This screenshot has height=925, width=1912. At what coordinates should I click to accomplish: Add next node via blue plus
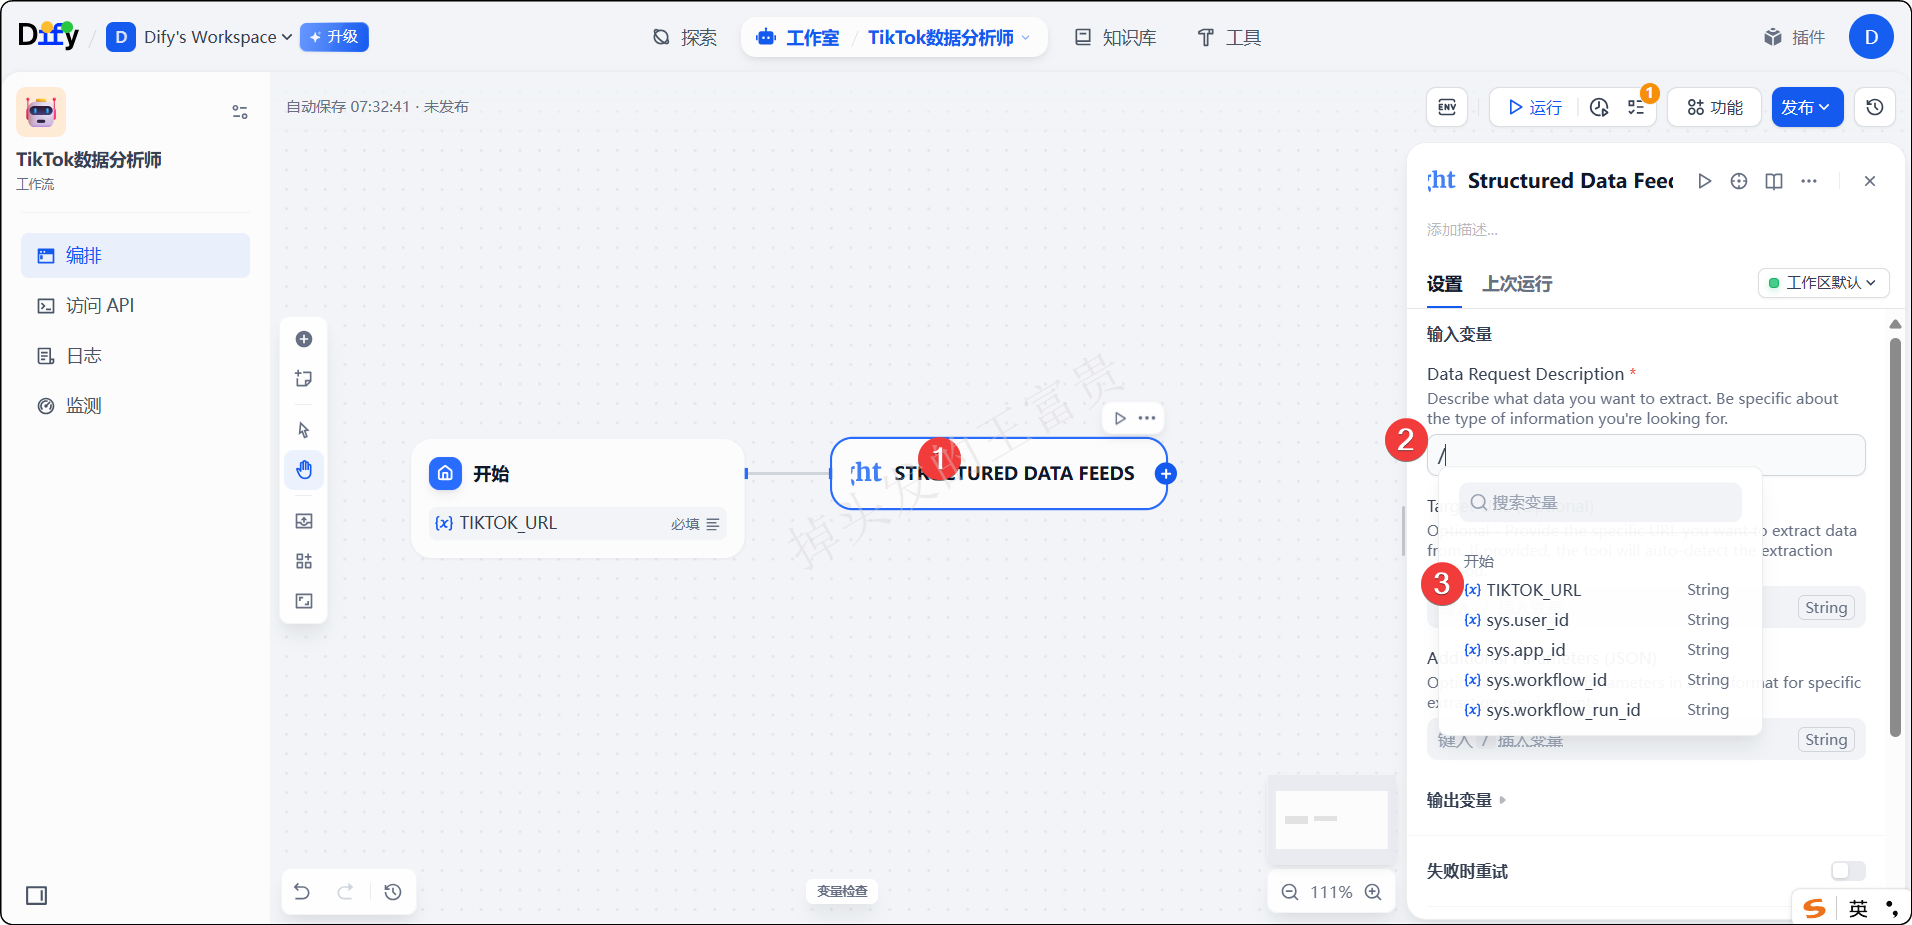[x=1166, y=474]
